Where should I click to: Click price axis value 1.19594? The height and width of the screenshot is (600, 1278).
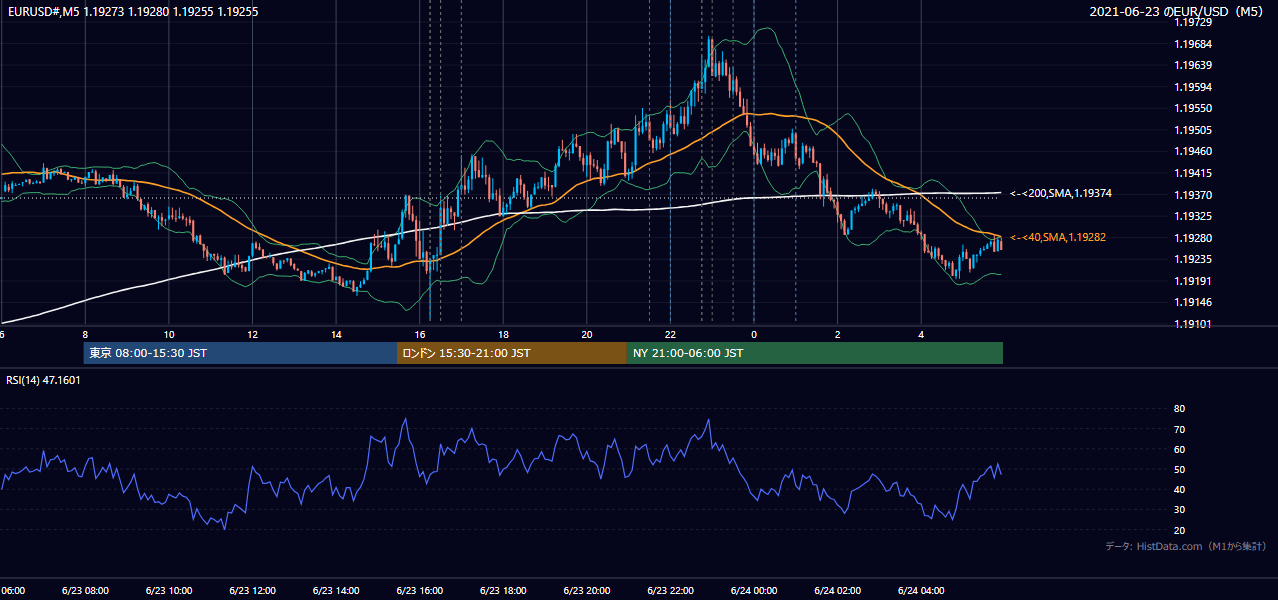tap(1192, 87)
